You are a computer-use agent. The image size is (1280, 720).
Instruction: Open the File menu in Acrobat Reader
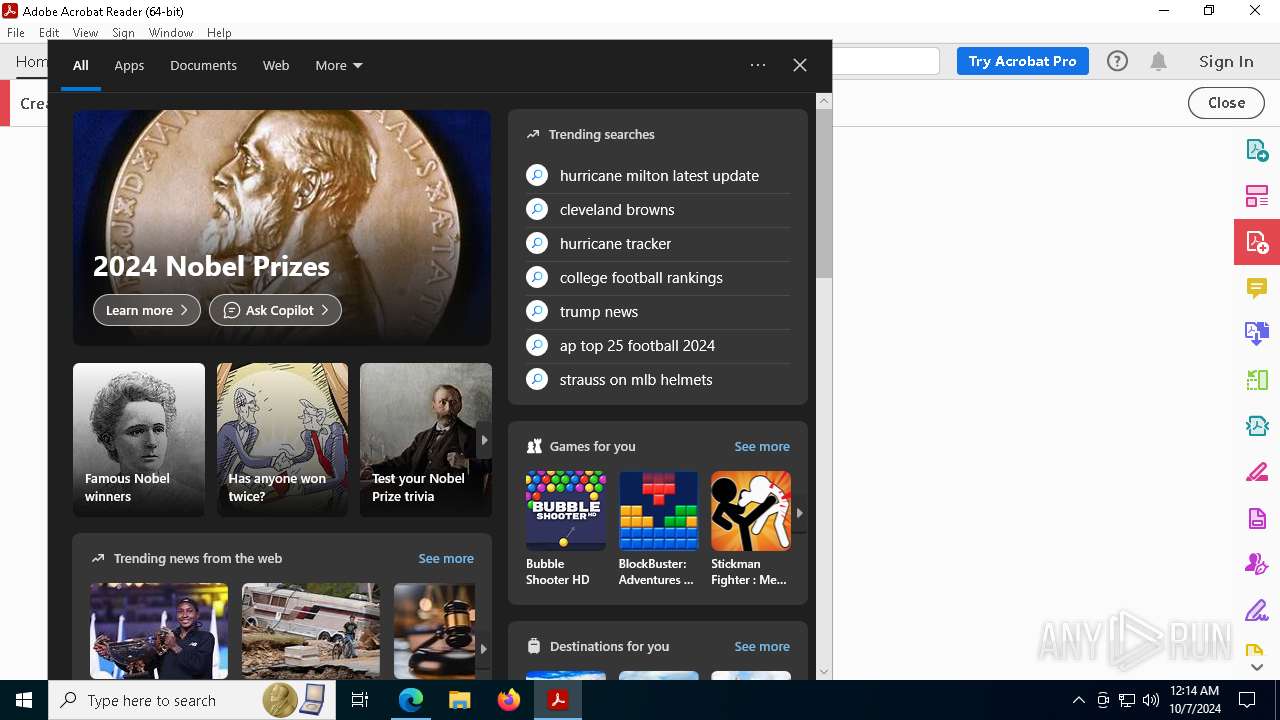[x=16, y=33]
